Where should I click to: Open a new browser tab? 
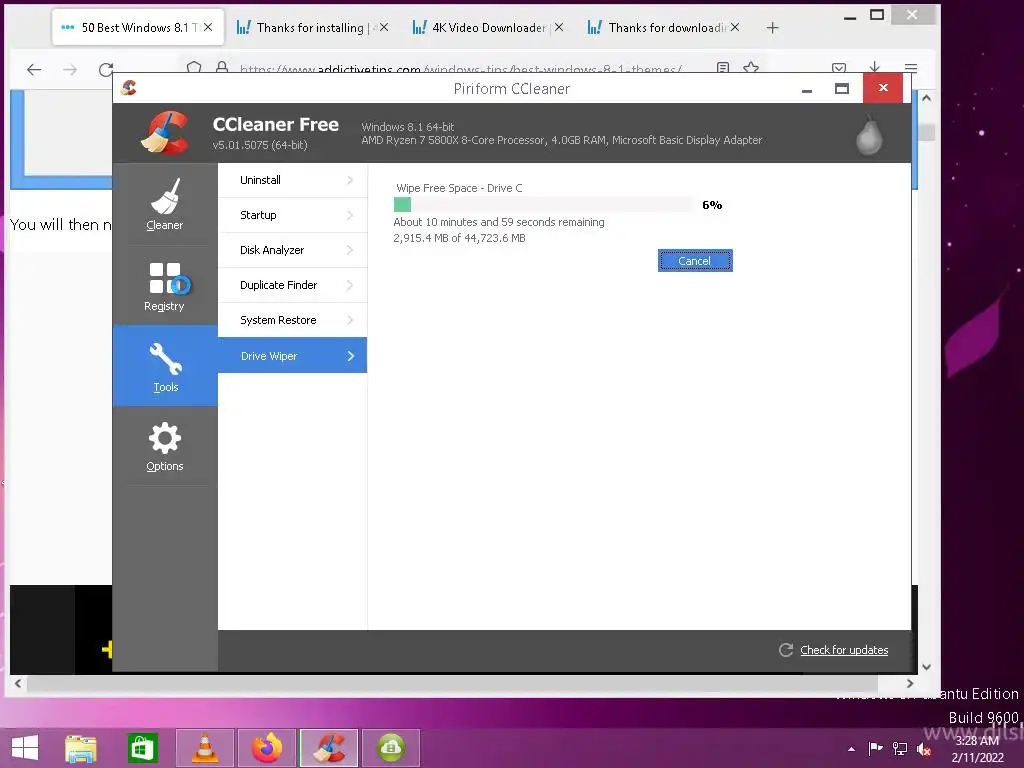point(773,27)
